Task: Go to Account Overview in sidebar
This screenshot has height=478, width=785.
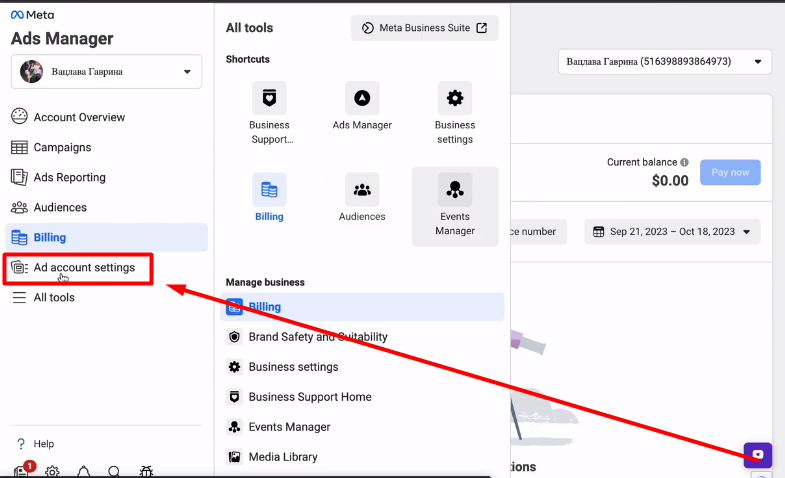Action: (79, 117)
